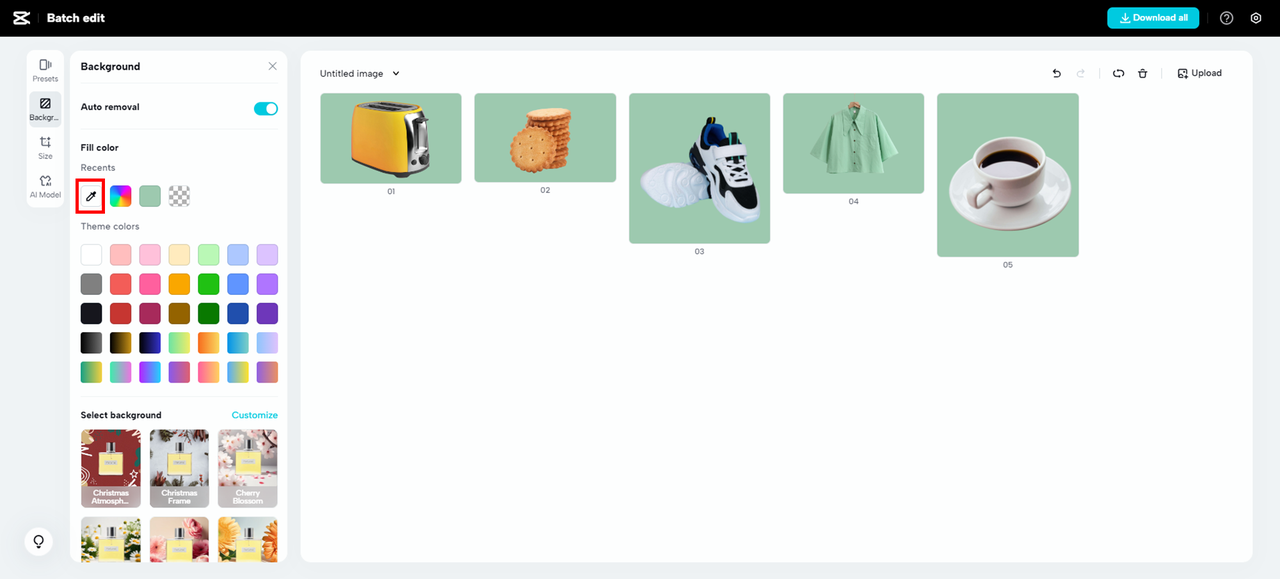Open the Untitled image name dropdown

click(360, 73)
